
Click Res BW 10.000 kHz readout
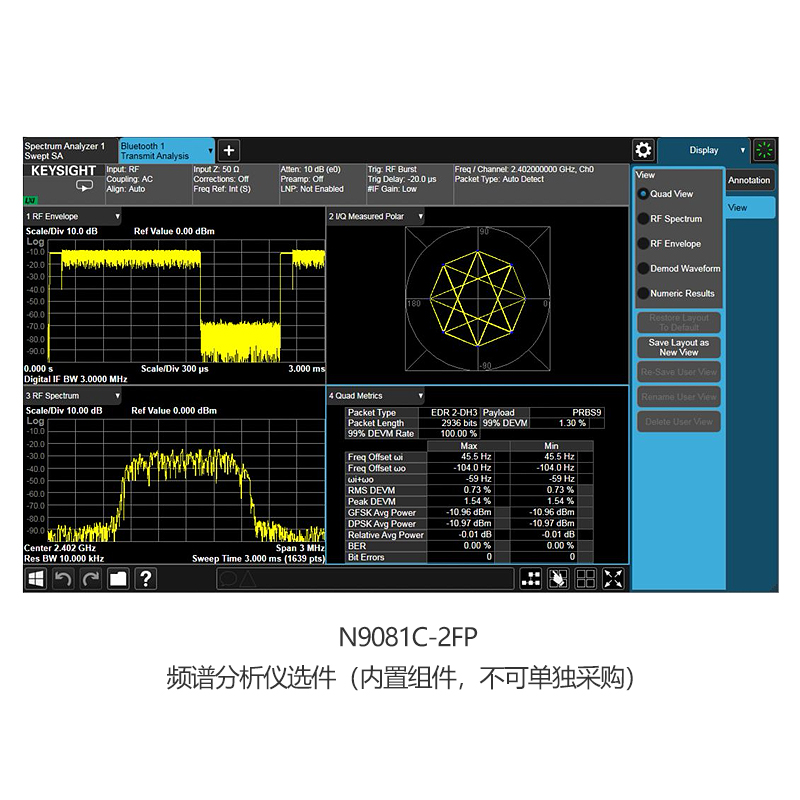(64, 559)
